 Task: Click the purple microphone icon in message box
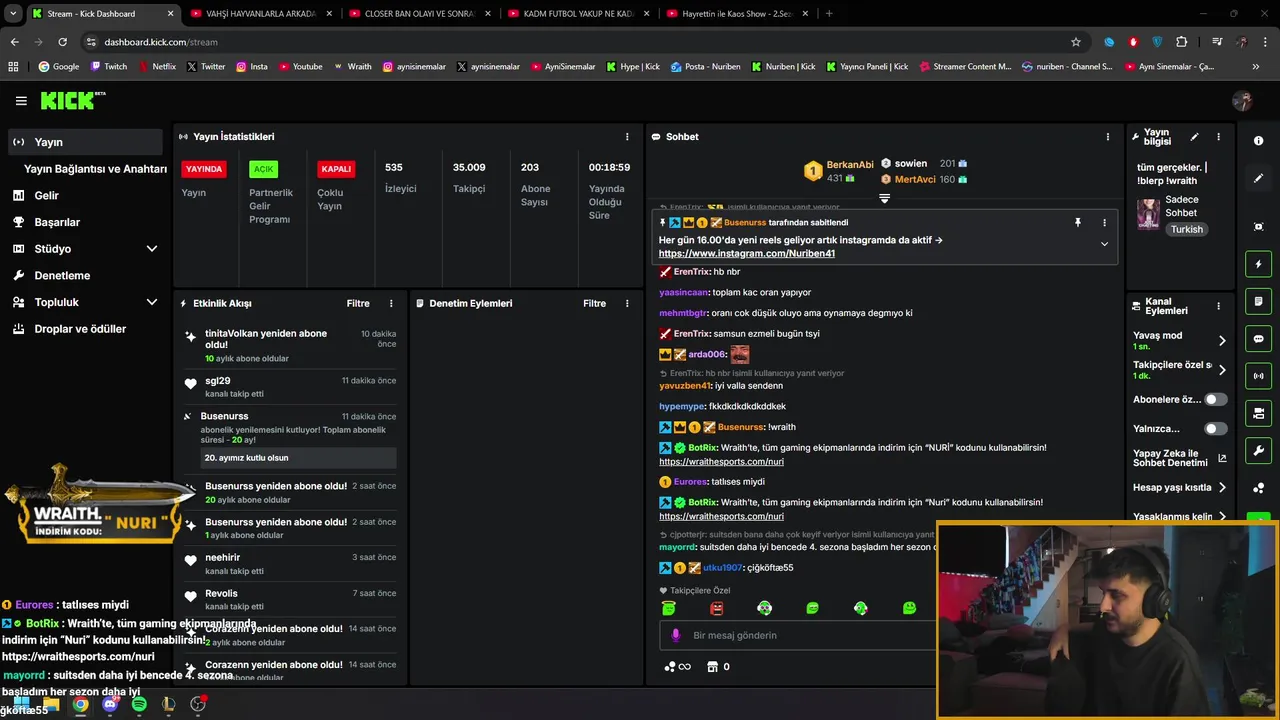pos(676,635)
